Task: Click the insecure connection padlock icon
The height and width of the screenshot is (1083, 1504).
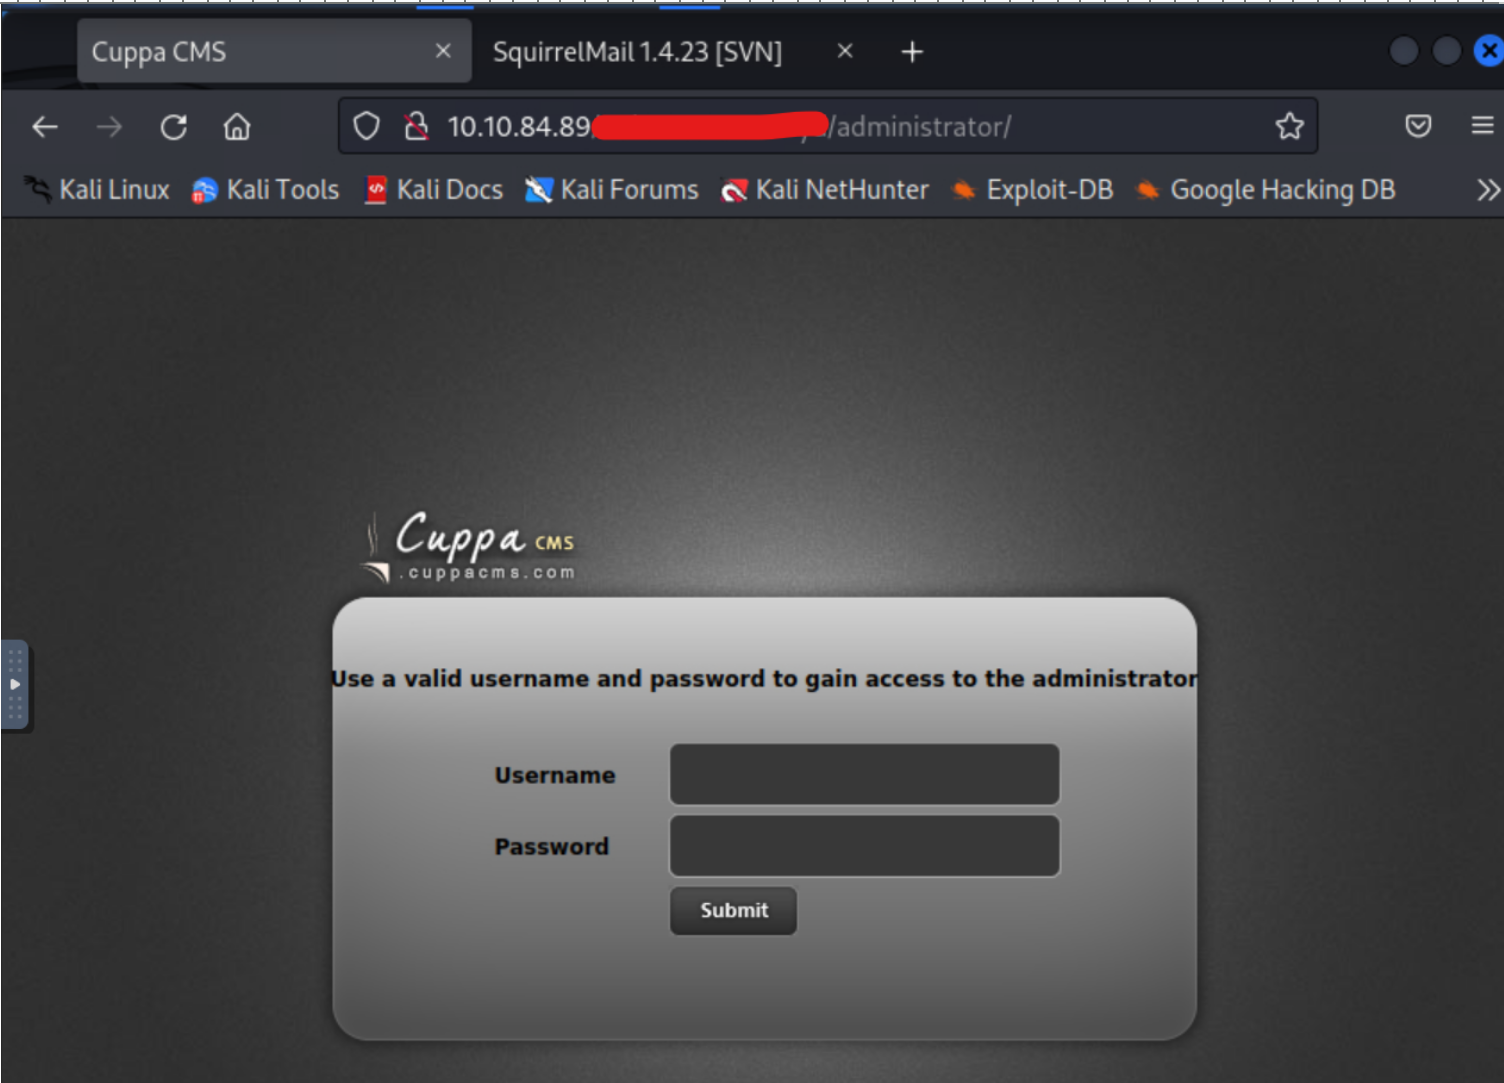Action: [x=416, y=127]
